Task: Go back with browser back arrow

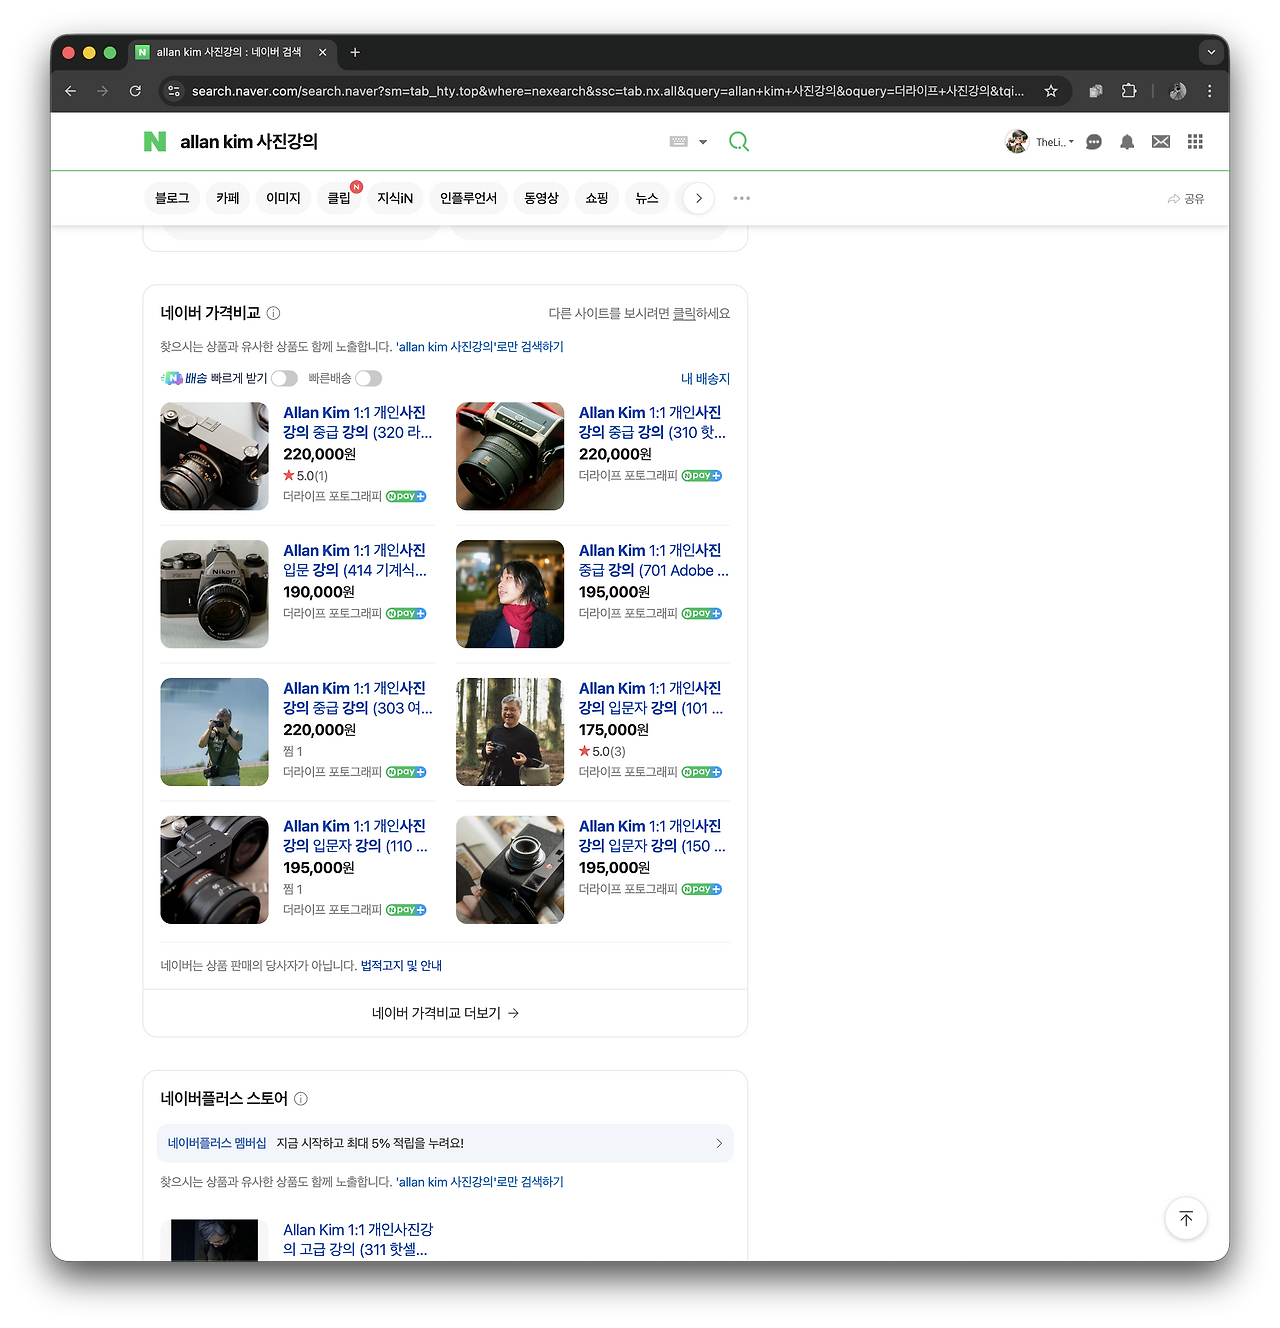Action: pos(70,91)
